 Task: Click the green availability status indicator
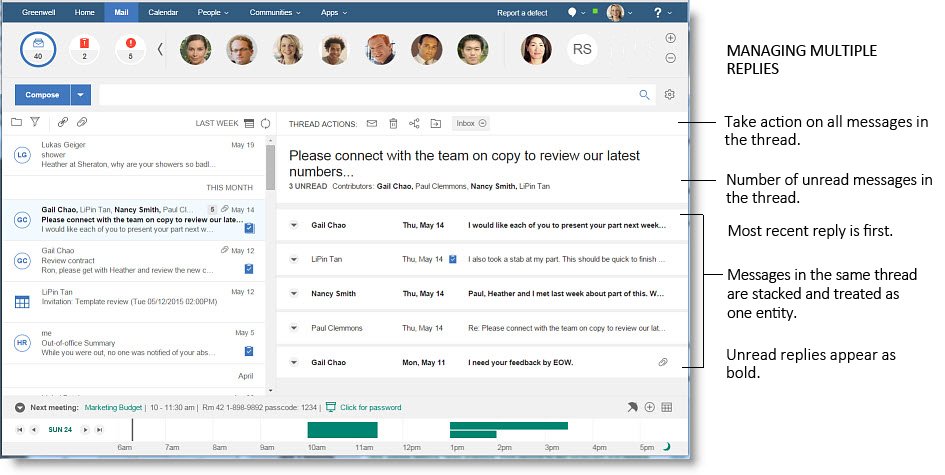click(x=595, y=11)
